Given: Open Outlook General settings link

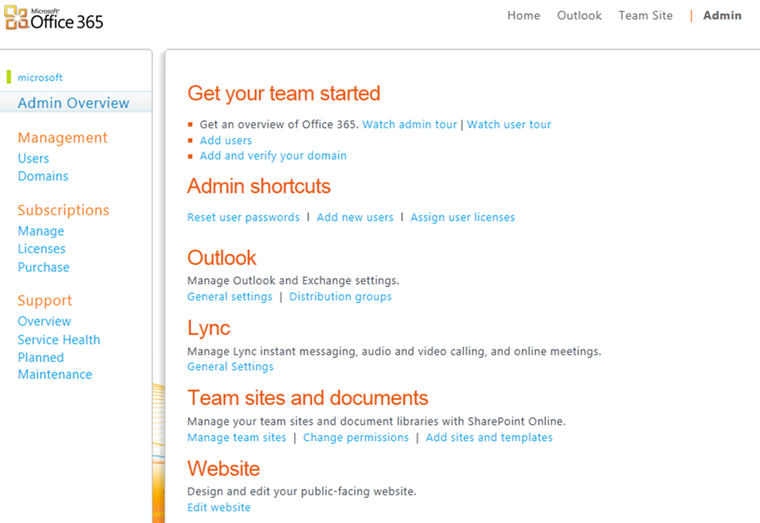Looking at the screenshot, I should coord(230,297).
